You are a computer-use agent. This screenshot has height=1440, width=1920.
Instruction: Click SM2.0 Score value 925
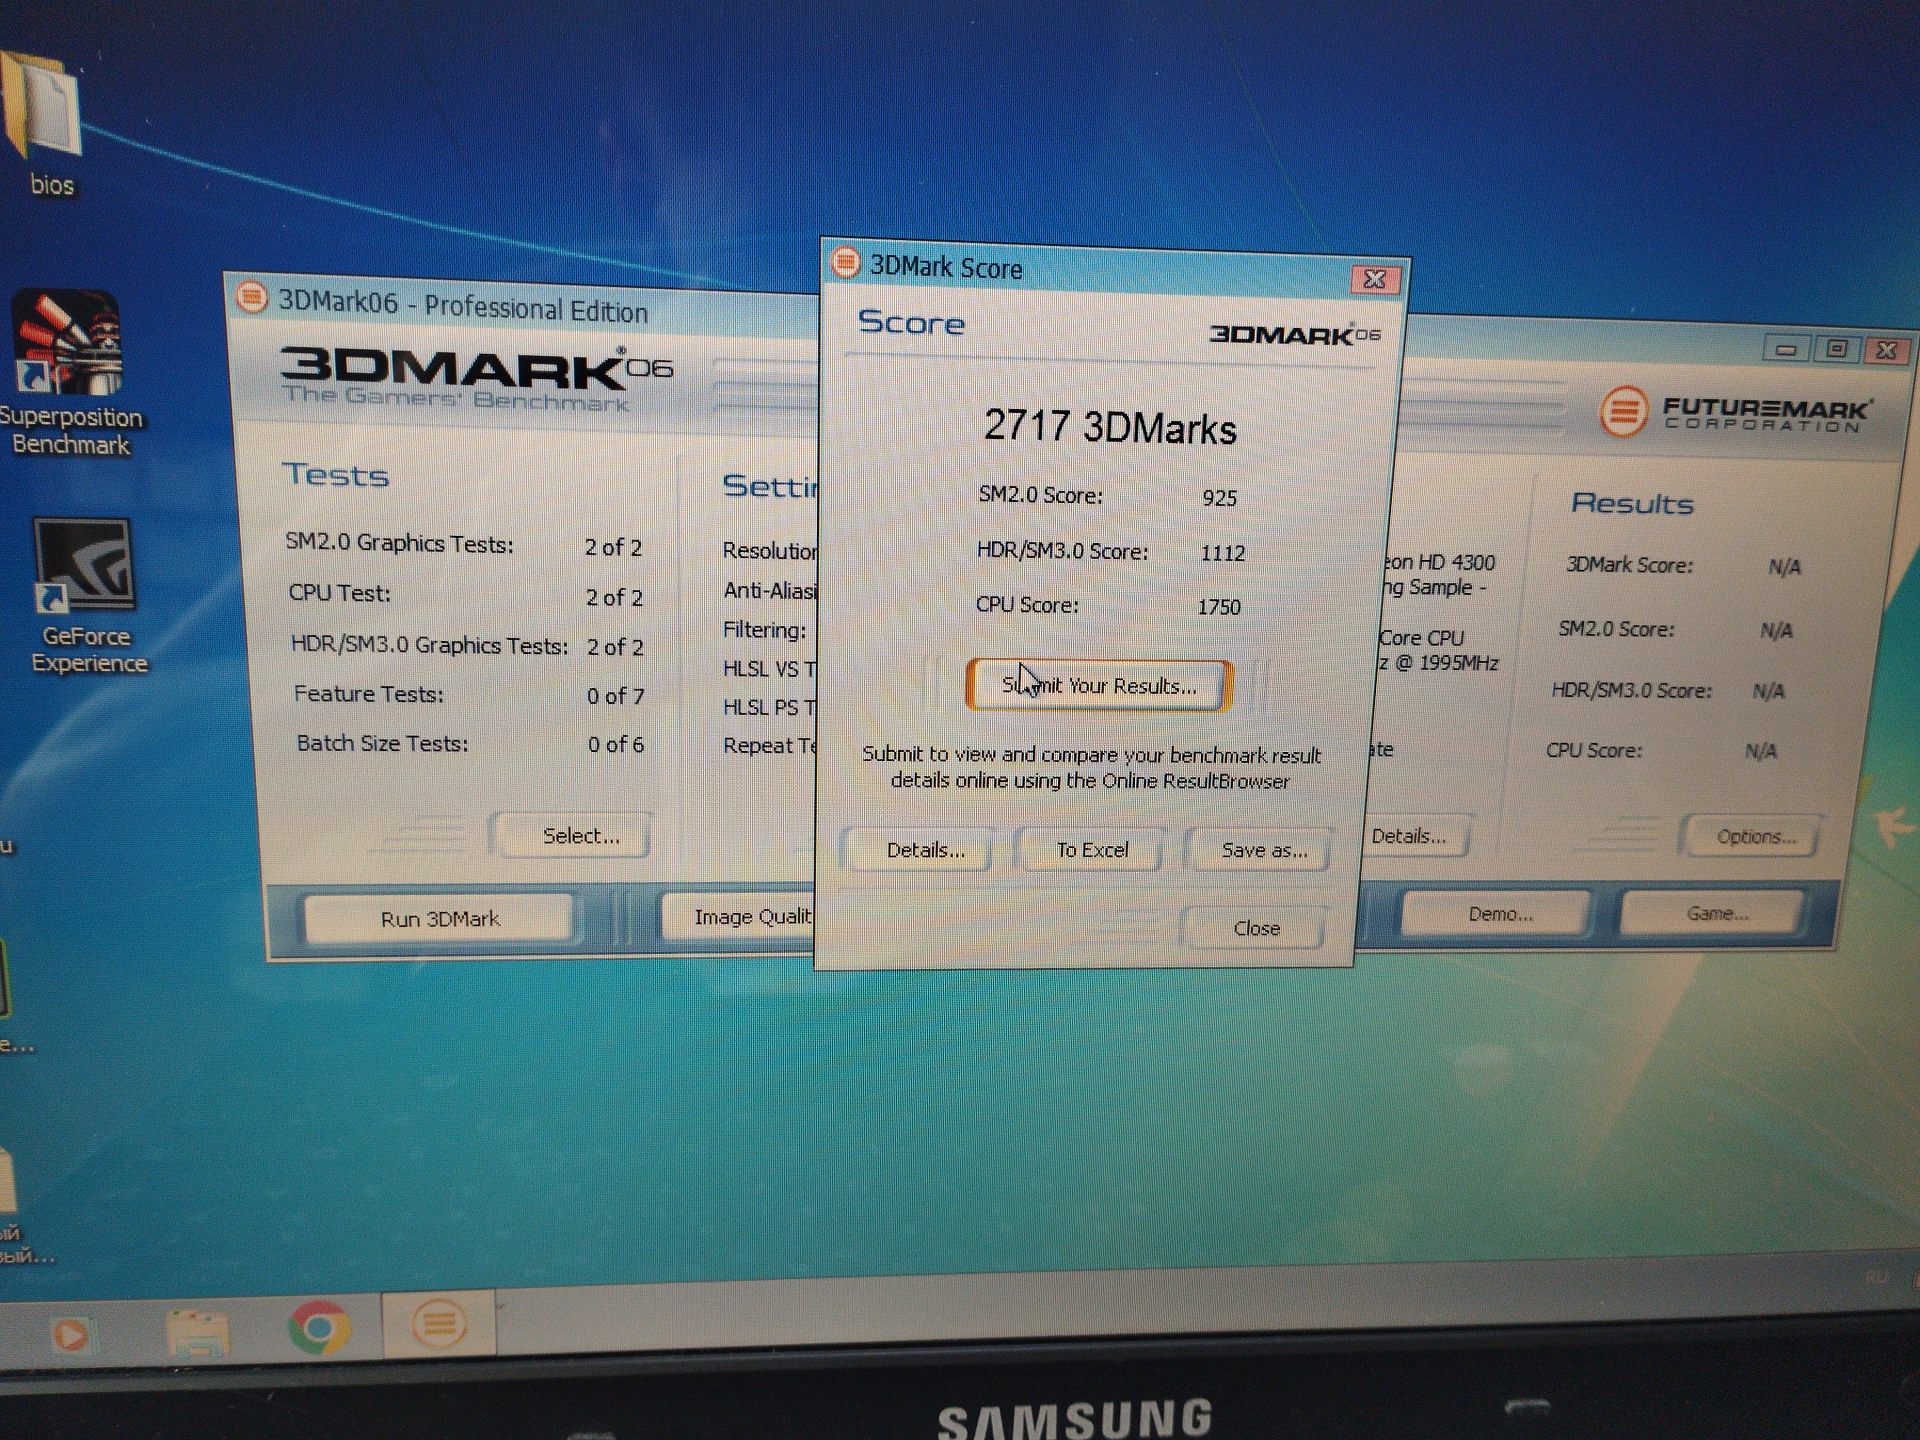point(1219,498)
